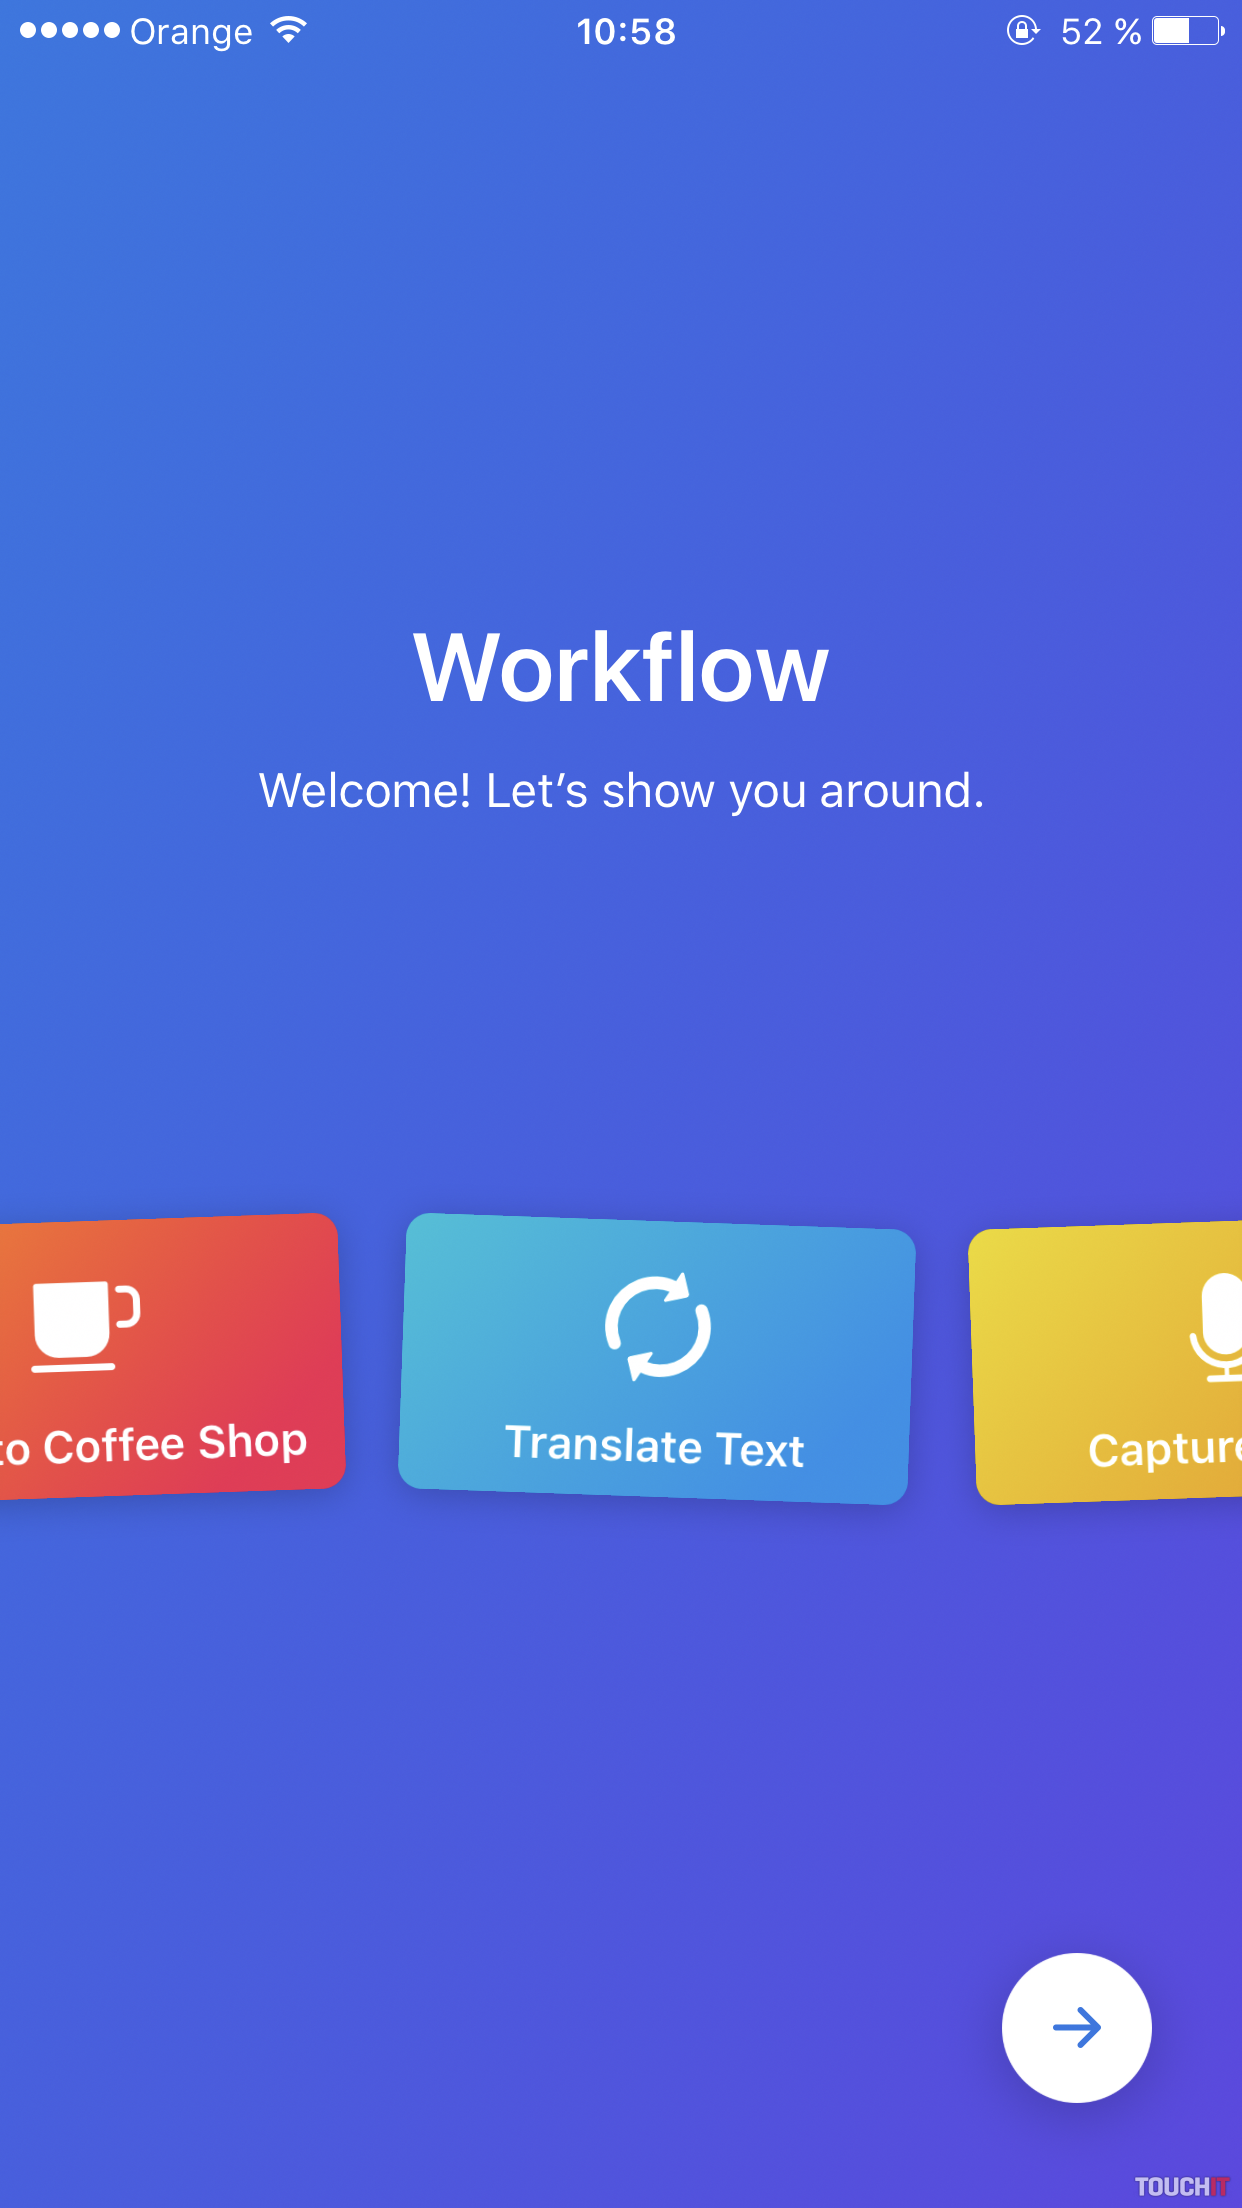Tap the "Capture" label on yellow card

click(x=1164, y=1449)
